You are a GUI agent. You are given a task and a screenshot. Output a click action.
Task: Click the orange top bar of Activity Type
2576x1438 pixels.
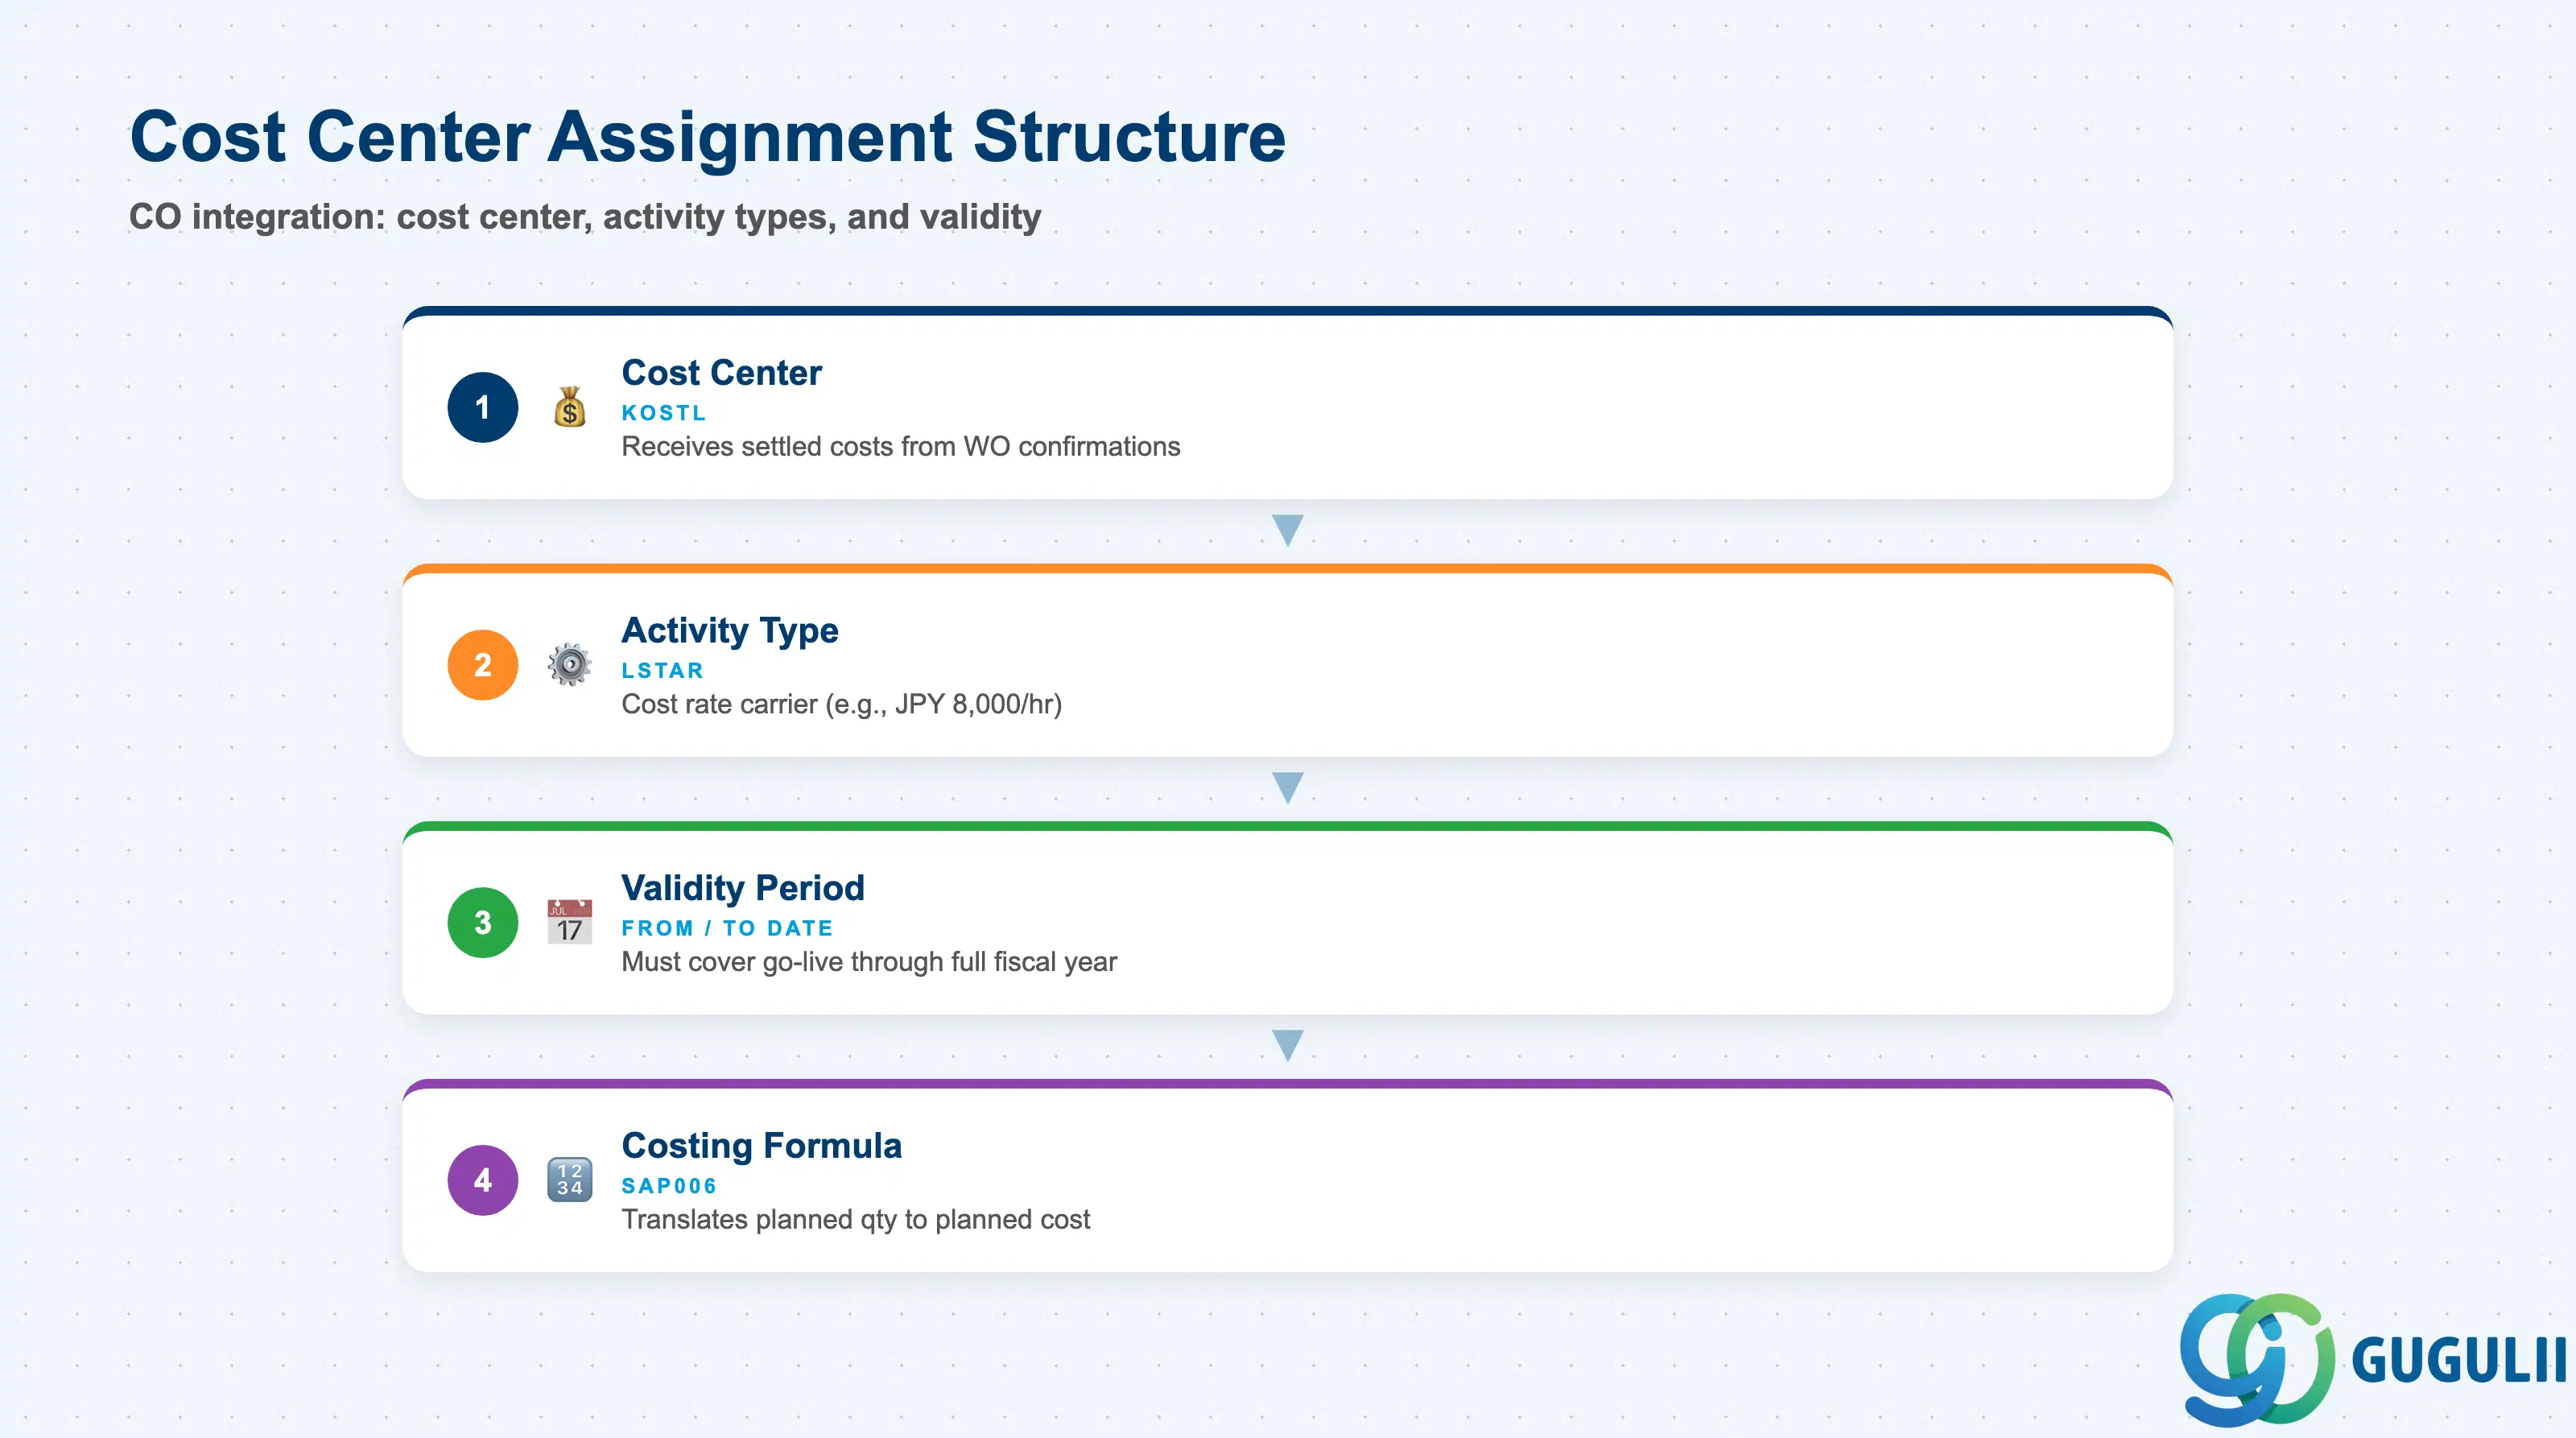click(1288, 569)
